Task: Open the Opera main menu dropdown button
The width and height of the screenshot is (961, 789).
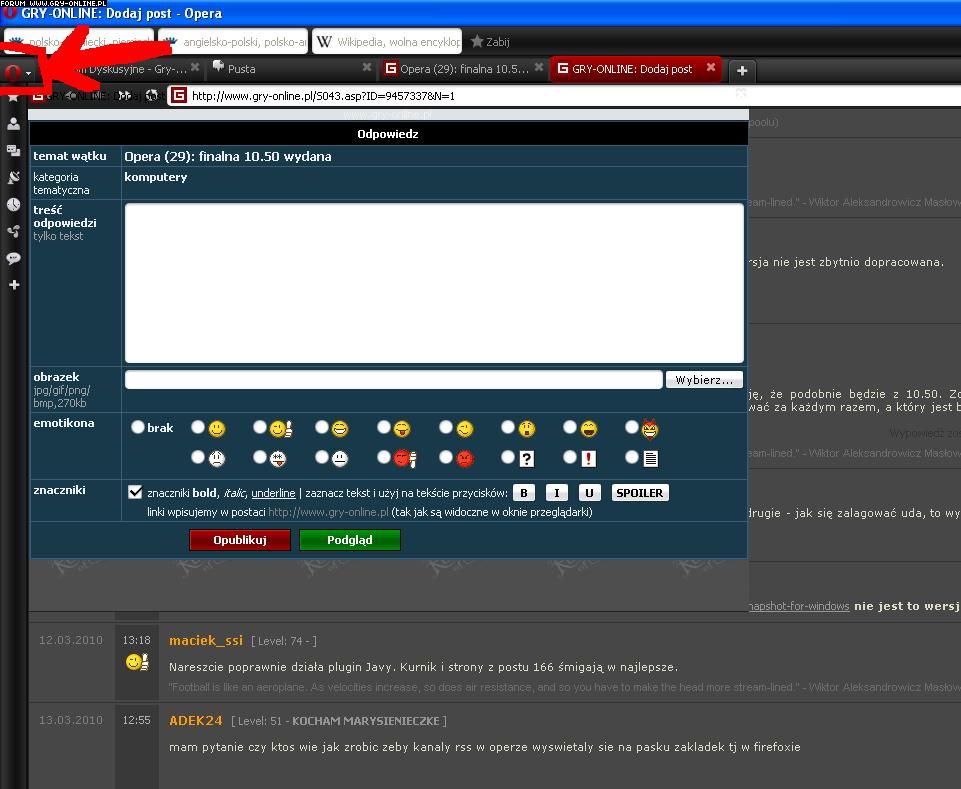Action: click(17, 74)
